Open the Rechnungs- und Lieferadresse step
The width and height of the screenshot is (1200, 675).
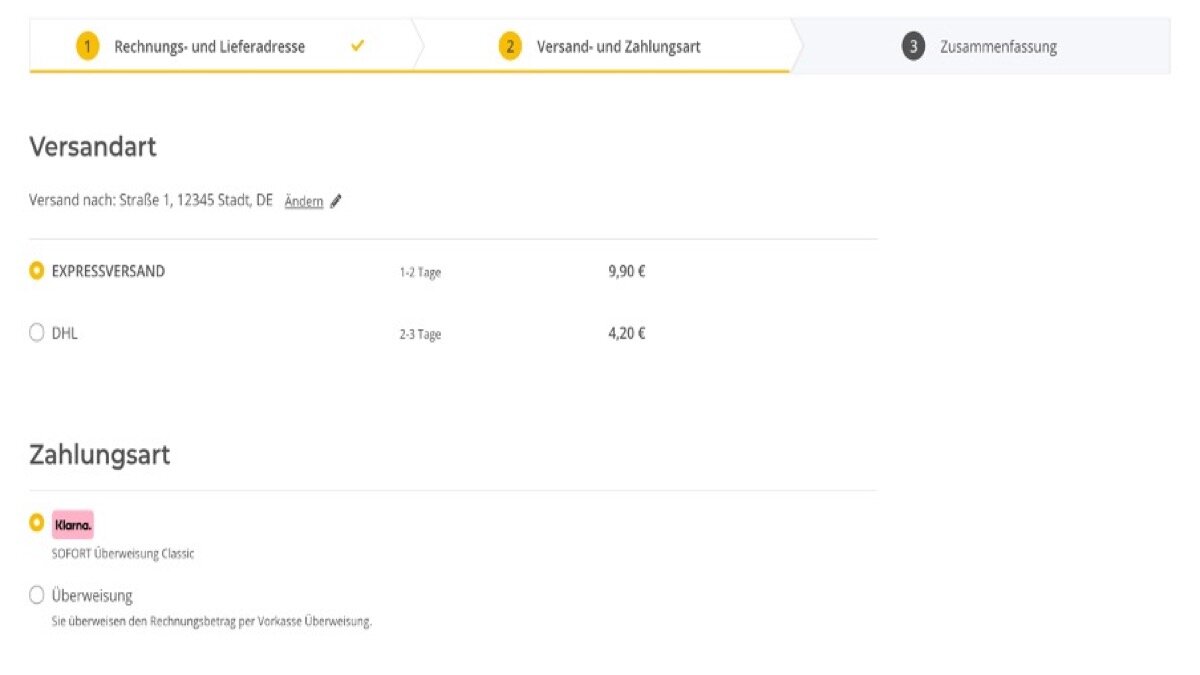pyautogui.click(x=222, y=46)
